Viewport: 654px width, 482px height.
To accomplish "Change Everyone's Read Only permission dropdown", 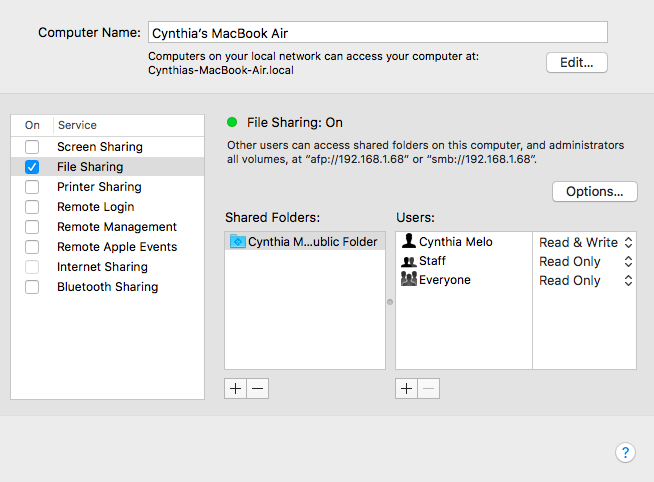I will click(x=585, y=280).
